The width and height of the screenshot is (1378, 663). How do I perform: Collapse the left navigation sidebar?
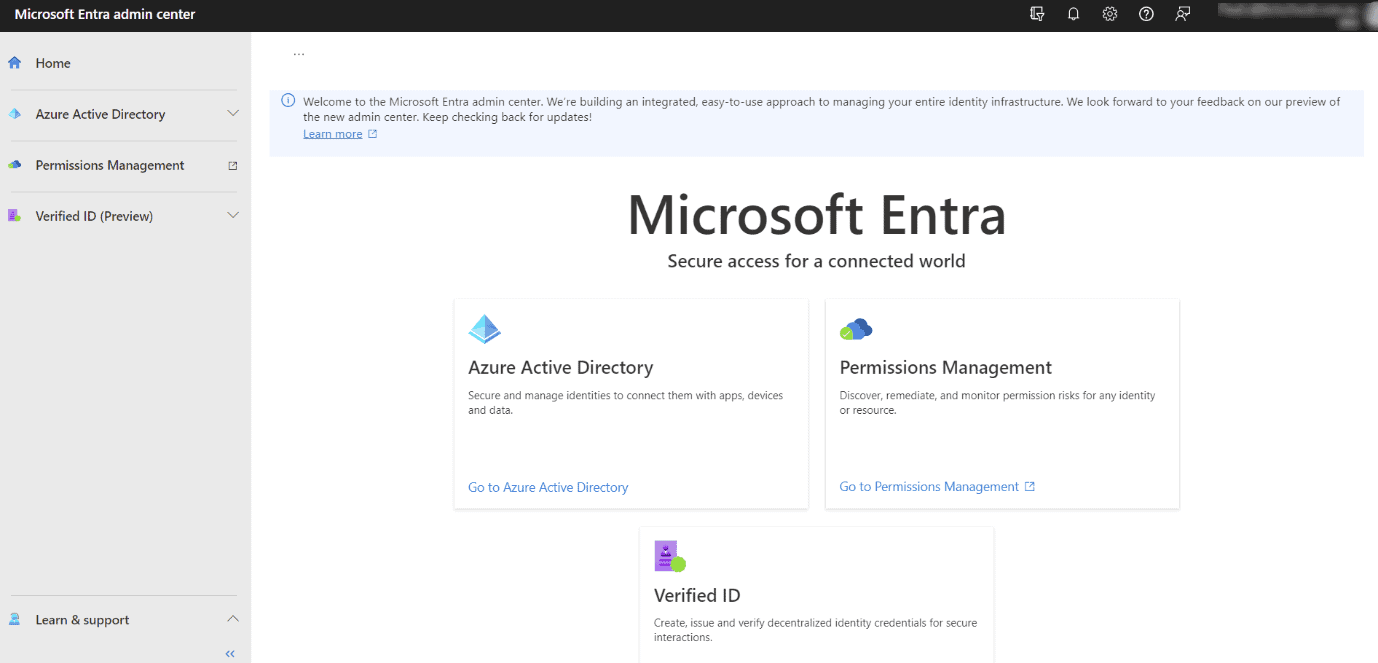[x=229, y=653]
